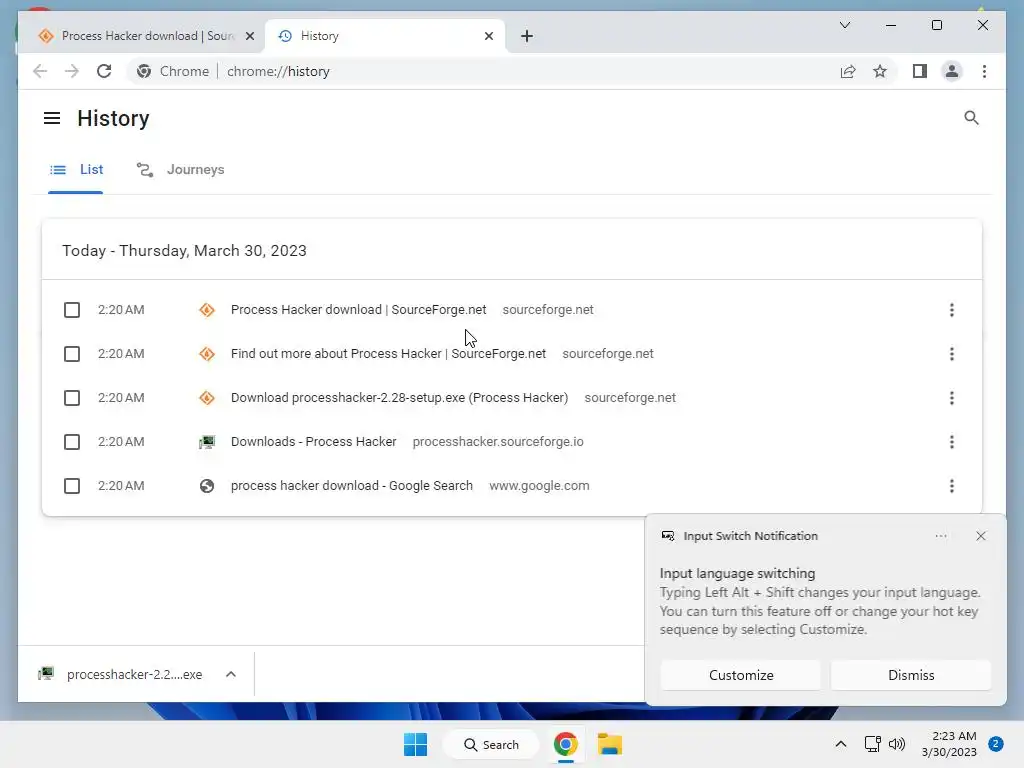Viewport: 1024px width, 768px height.
Task: Check the Download processhacker-2.28-setup.exe entry
Action: coord(72,398)
